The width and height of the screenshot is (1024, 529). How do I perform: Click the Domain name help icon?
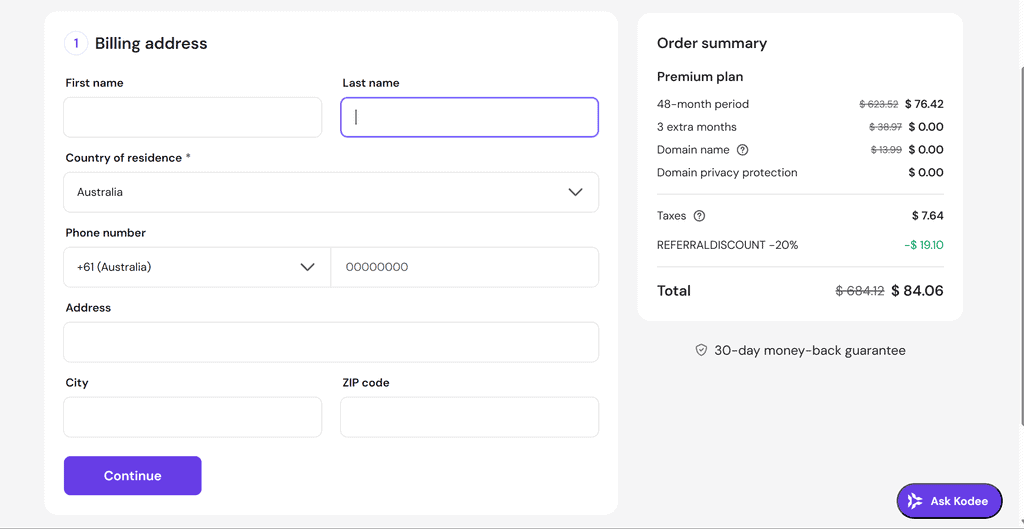(x=742, y=150)
